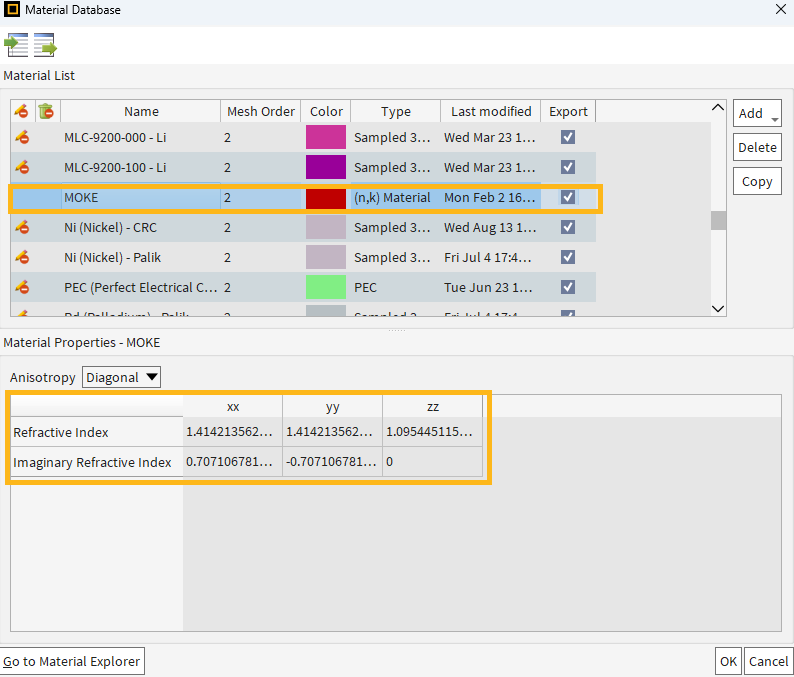Edit the xx Refractive Index value

[232, 432]
